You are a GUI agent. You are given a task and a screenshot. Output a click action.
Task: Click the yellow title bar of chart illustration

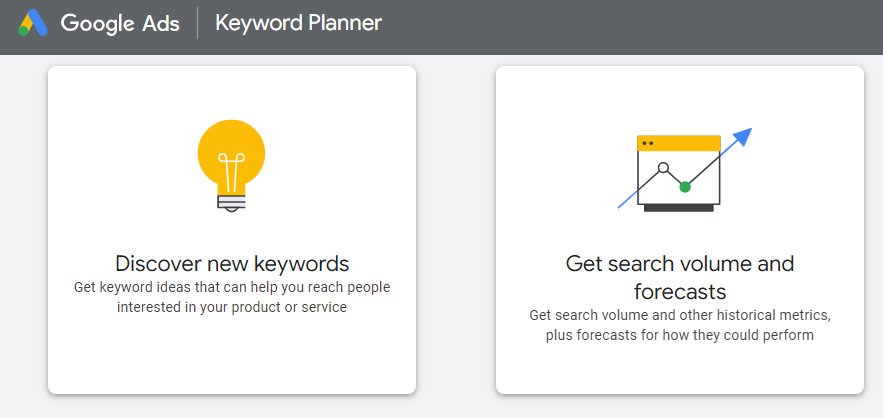[679, 143]
